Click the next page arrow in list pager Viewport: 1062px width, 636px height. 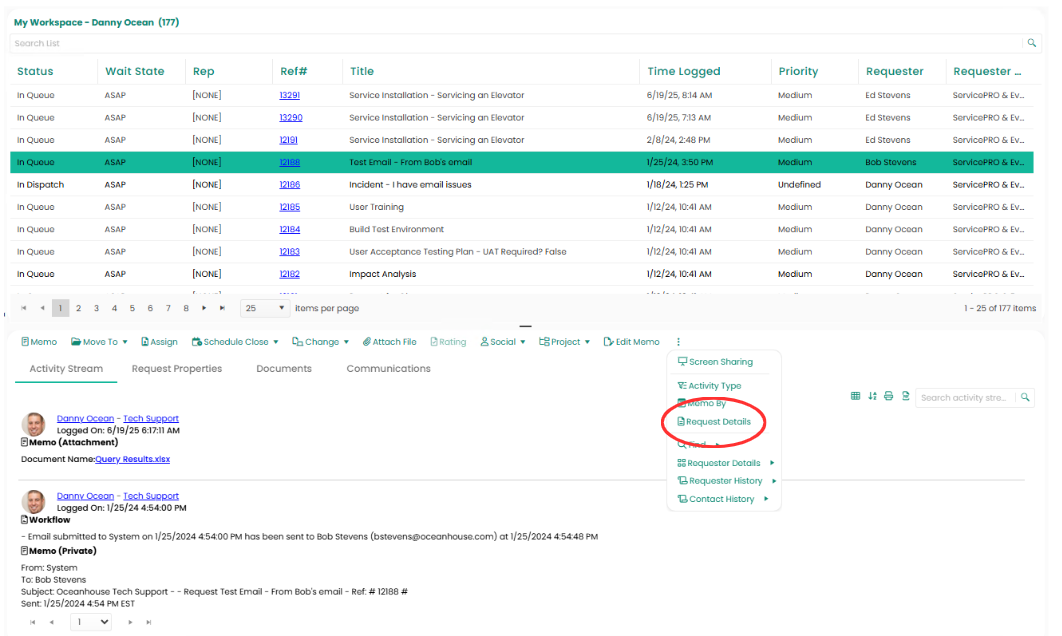coord(204,308)
